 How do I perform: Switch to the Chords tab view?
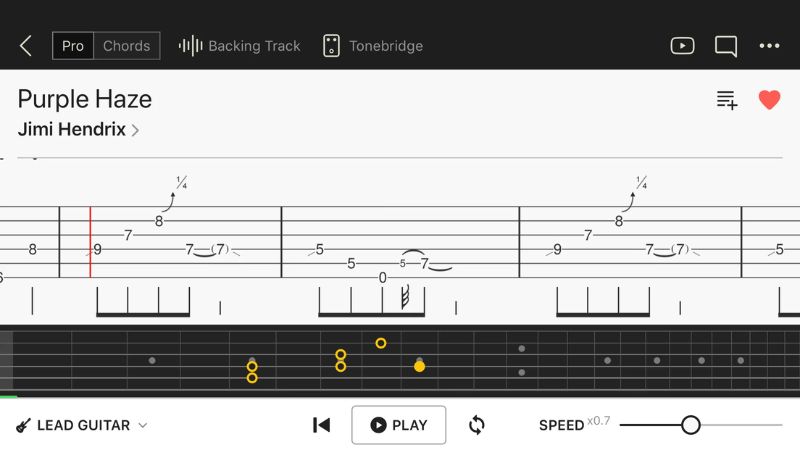click(x=126, y=46)
